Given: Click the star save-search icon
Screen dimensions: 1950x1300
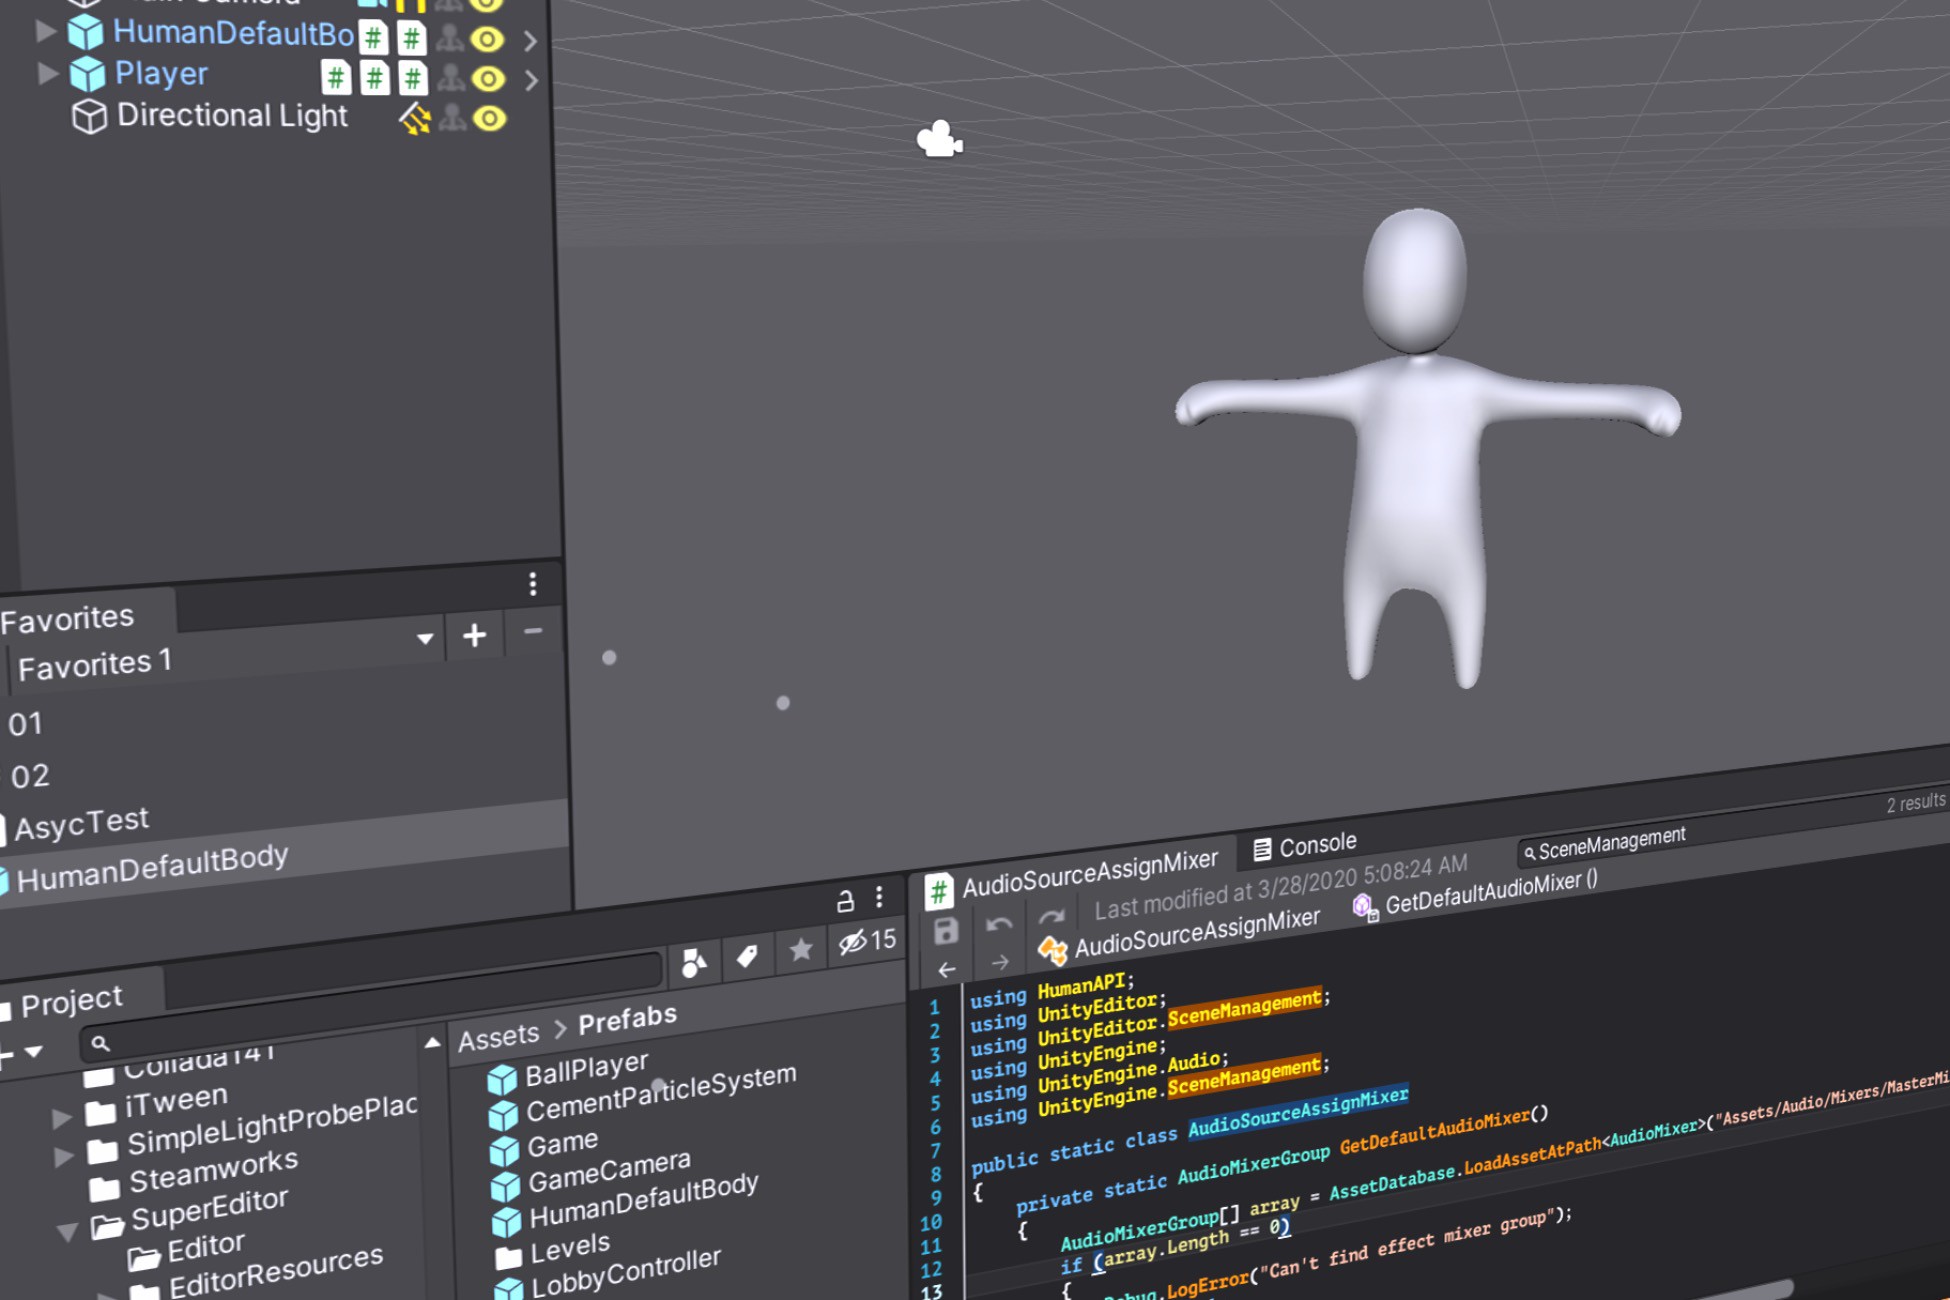Looking at the screenshot, I should click(x=800, y=949).
